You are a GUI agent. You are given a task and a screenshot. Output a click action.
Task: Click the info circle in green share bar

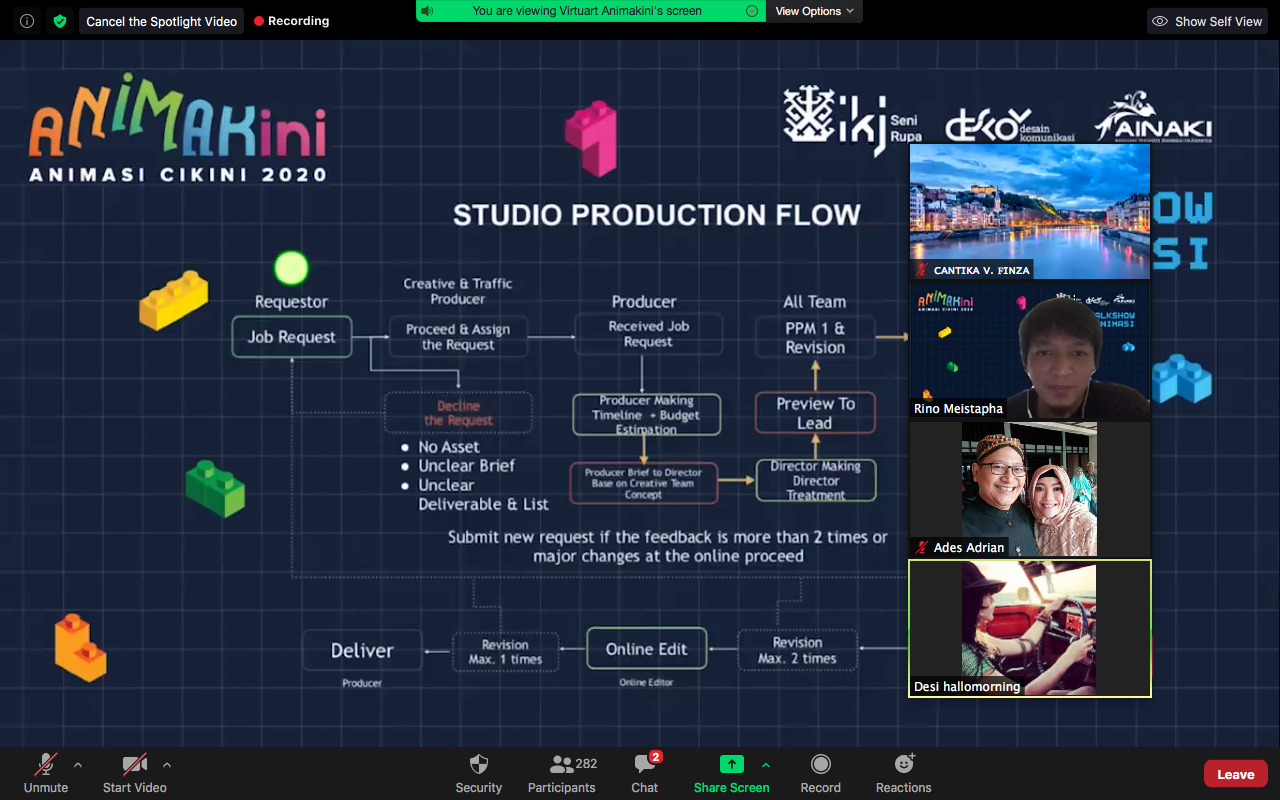[x=752, y=11]
